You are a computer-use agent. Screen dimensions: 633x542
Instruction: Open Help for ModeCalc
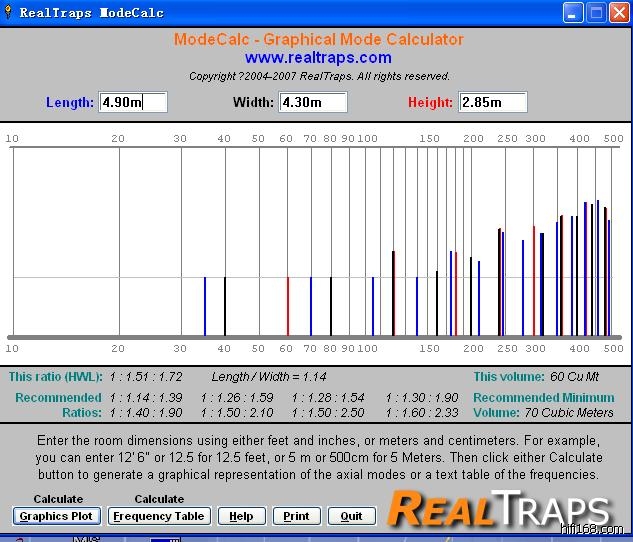pos(242,516)
